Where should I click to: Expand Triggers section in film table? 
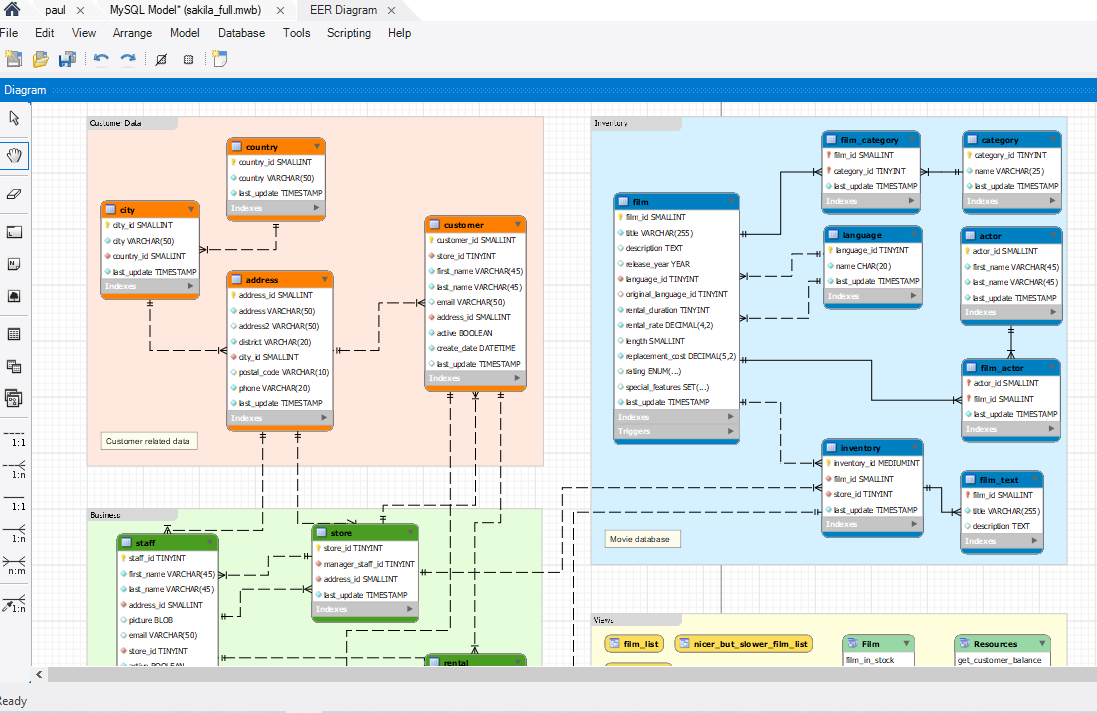click(x=730, y=431)
